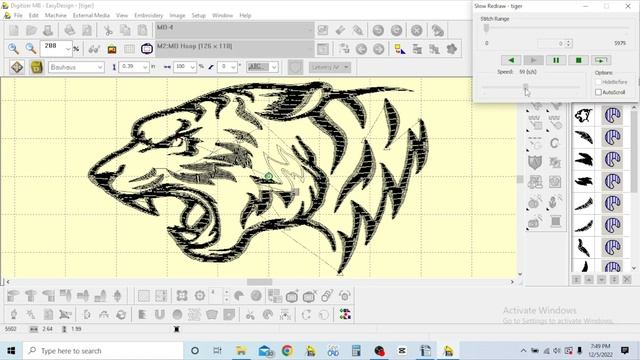Screen dimensions: 640x360
Task: Open File Explorer from taskbar
Action: (241, 350)
